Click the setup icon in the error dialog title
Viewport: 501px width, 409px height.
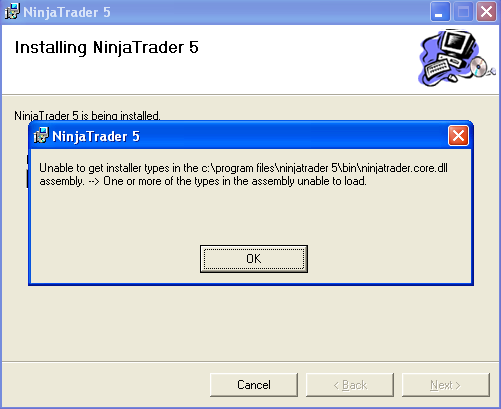[41, 135]
